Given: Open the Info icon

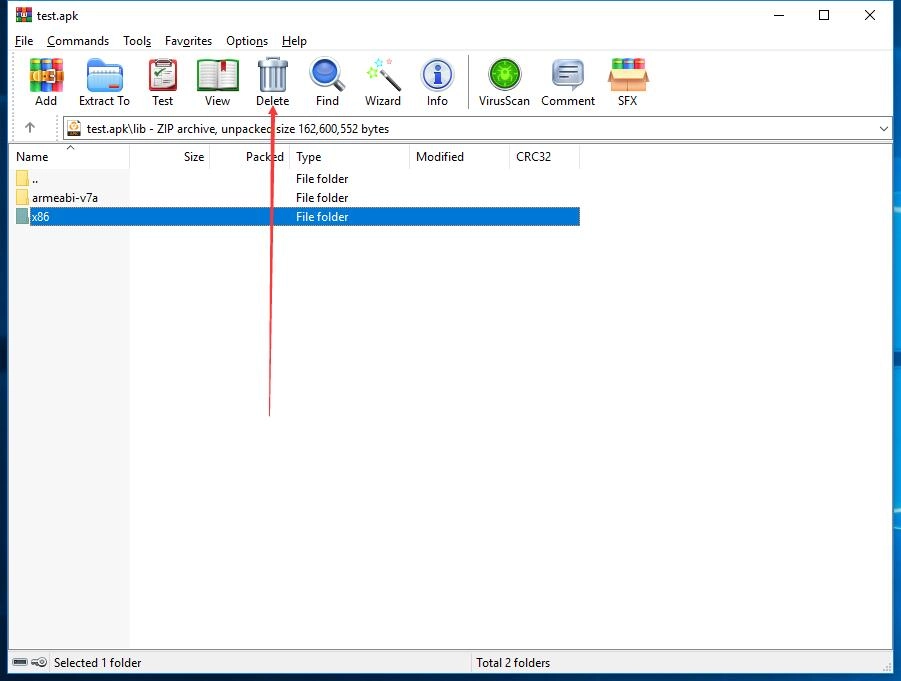Looking at the screenshot, I should [x=437, y=75].
